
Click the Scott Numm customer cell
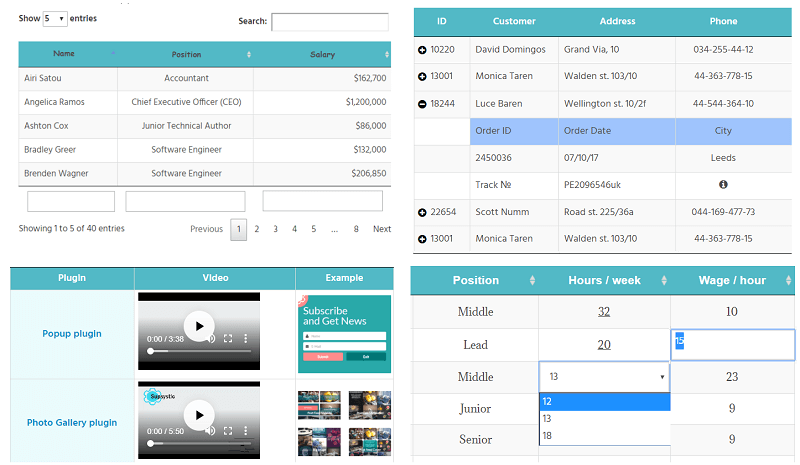514,212
